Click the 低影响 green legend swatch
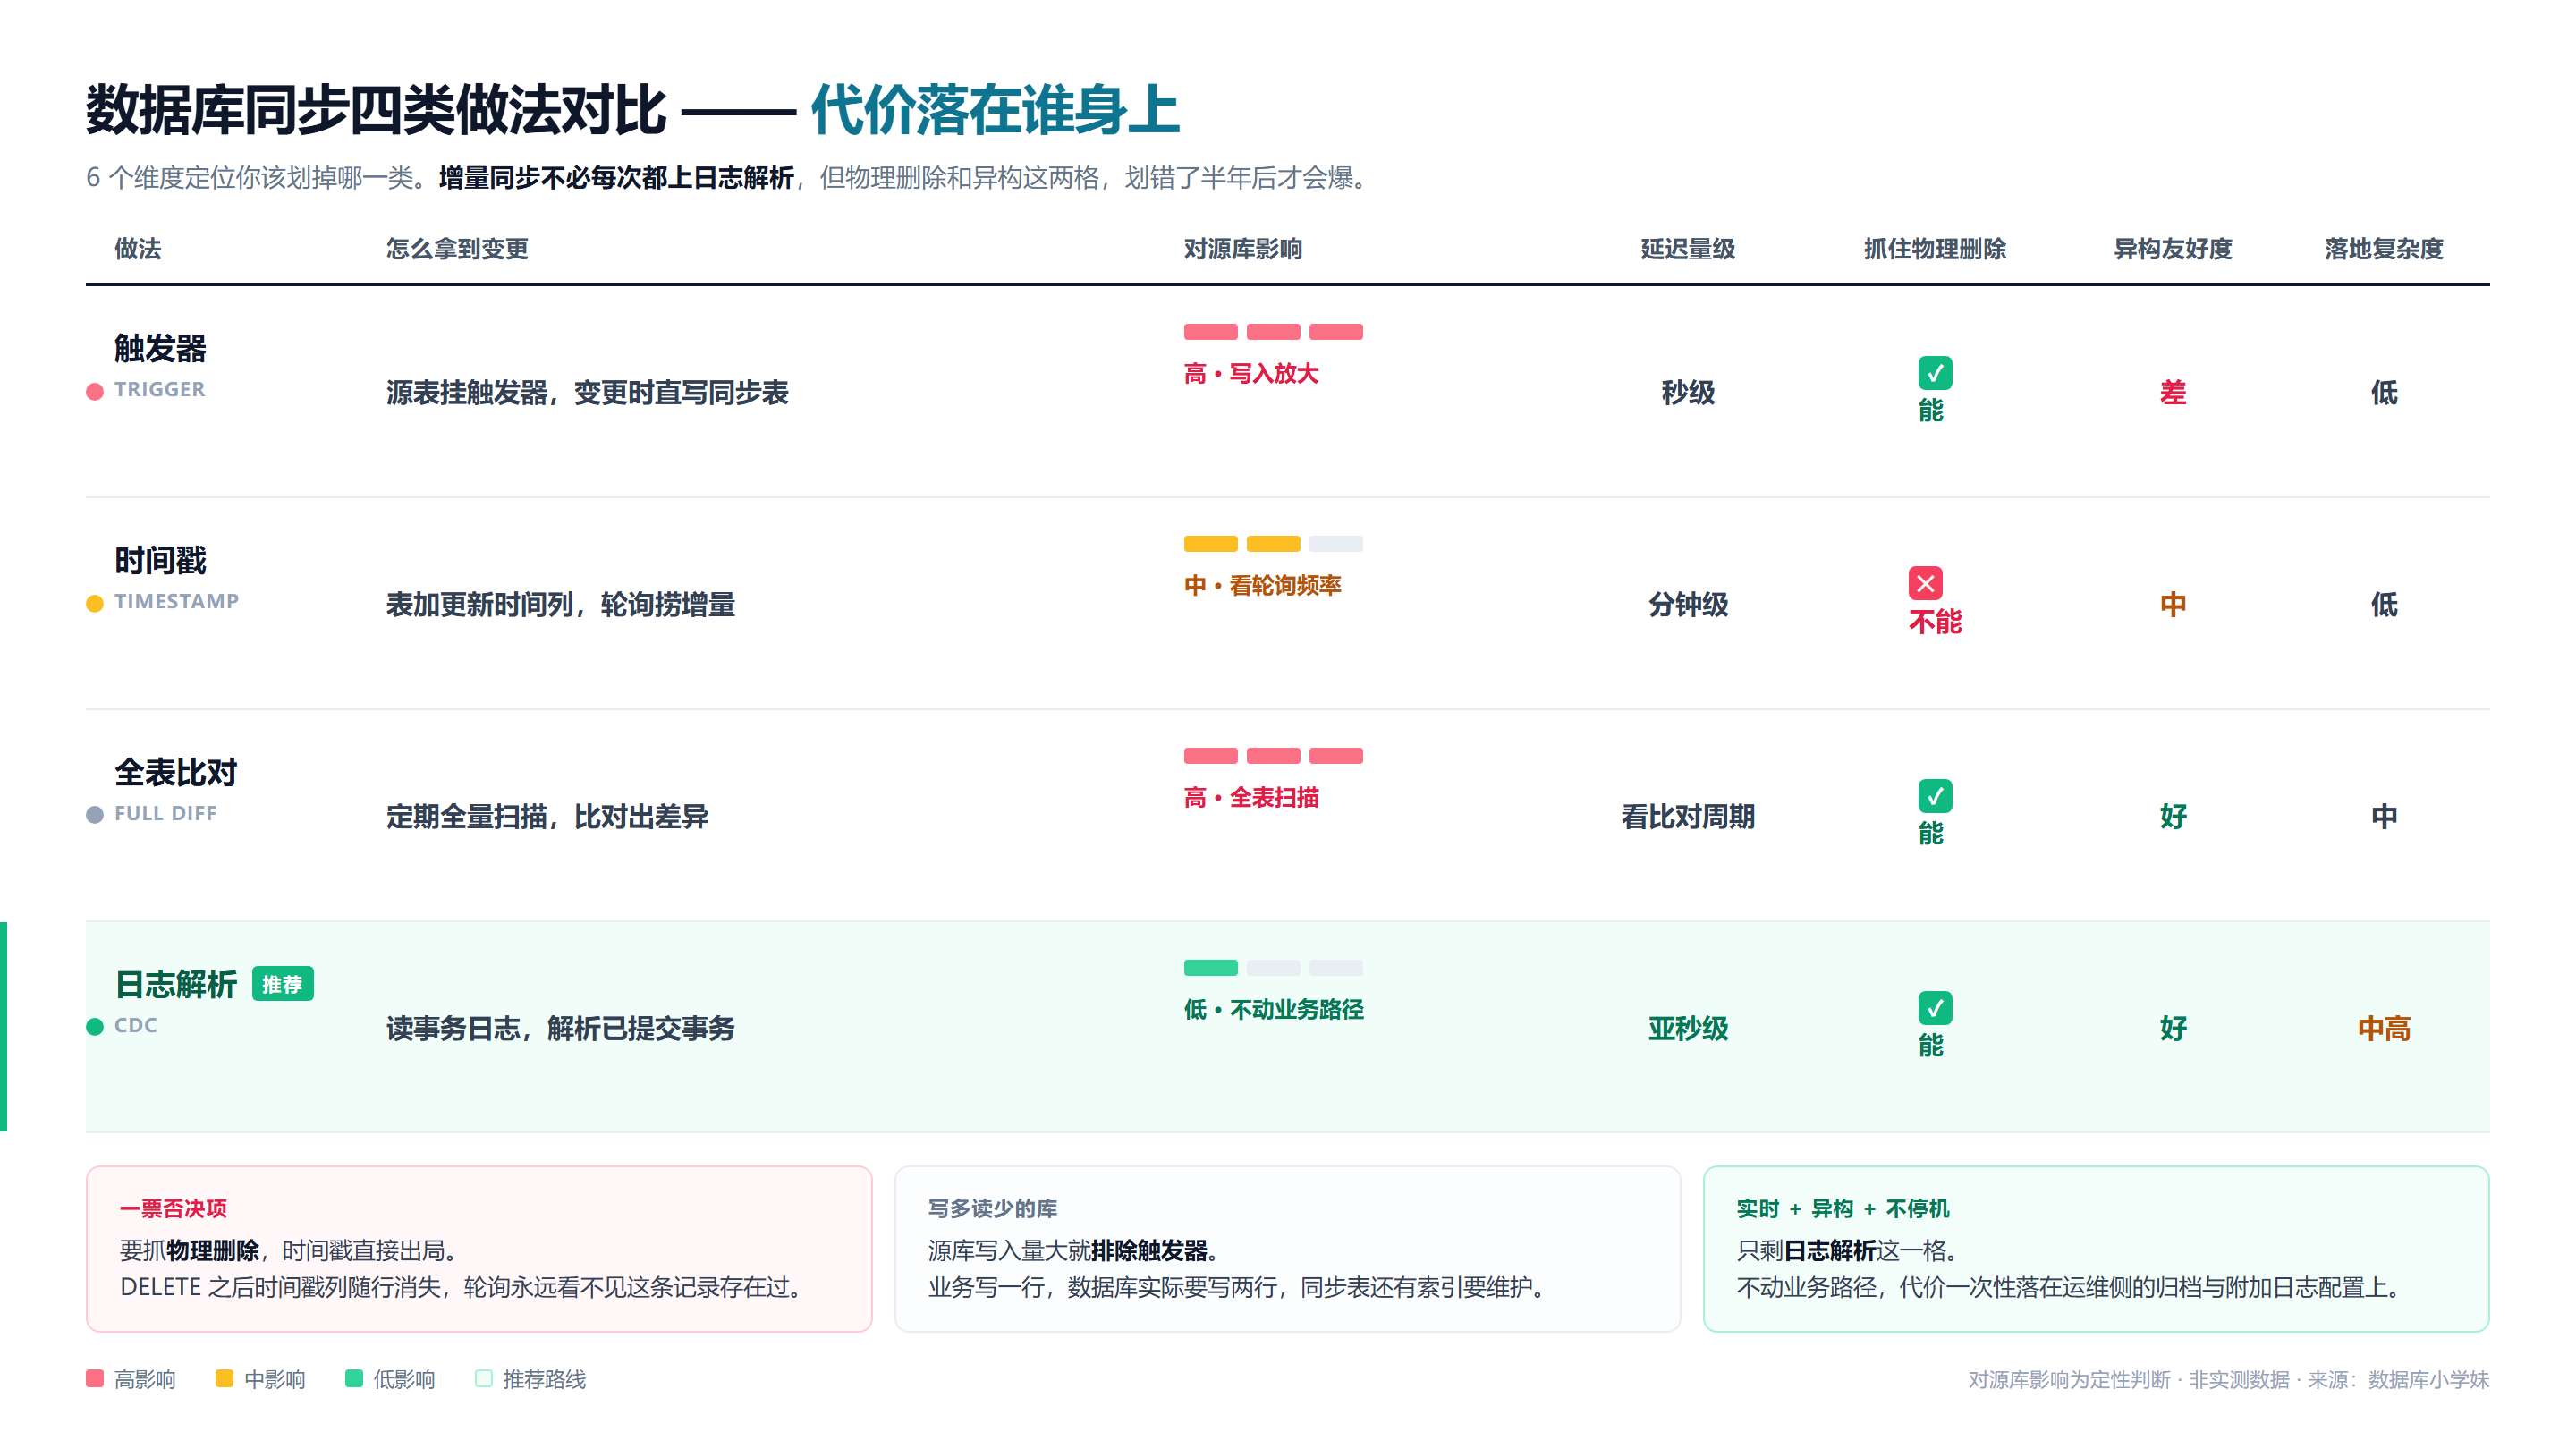2576x1449 pixels. pyautogui.click(x=354, y=1378)
